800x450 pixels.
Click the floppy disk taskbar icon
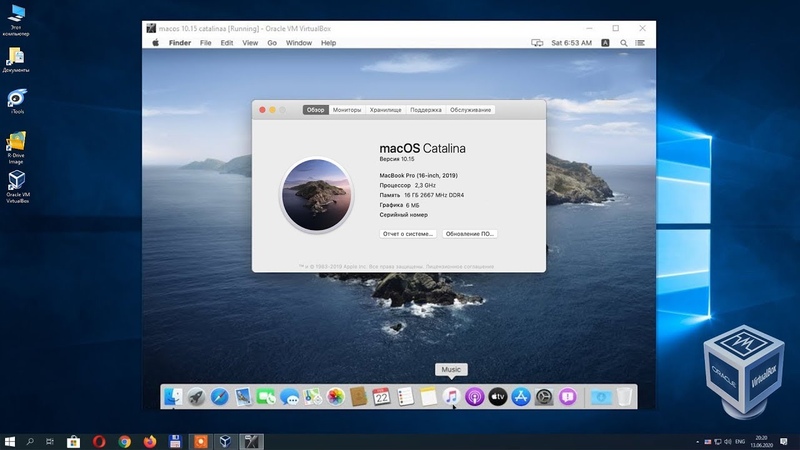(x=175, y=441)
